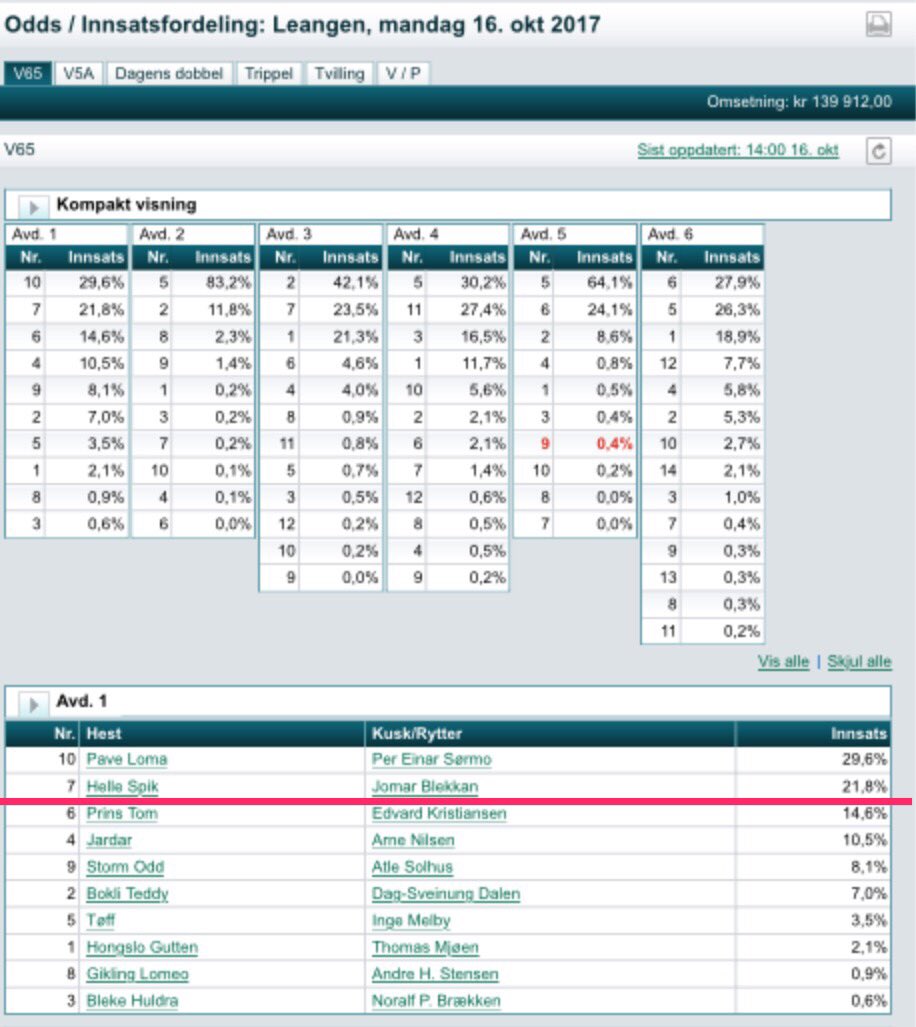The image size is (916, 1027).
Task: Open driver Andre H. Stensen link
Action: tap(435, 975)
